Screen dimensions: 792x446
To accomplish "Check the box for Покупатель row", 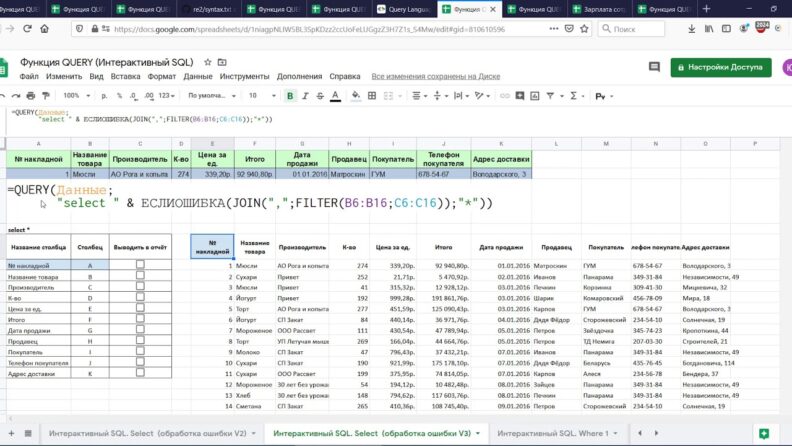I will 140,351.
